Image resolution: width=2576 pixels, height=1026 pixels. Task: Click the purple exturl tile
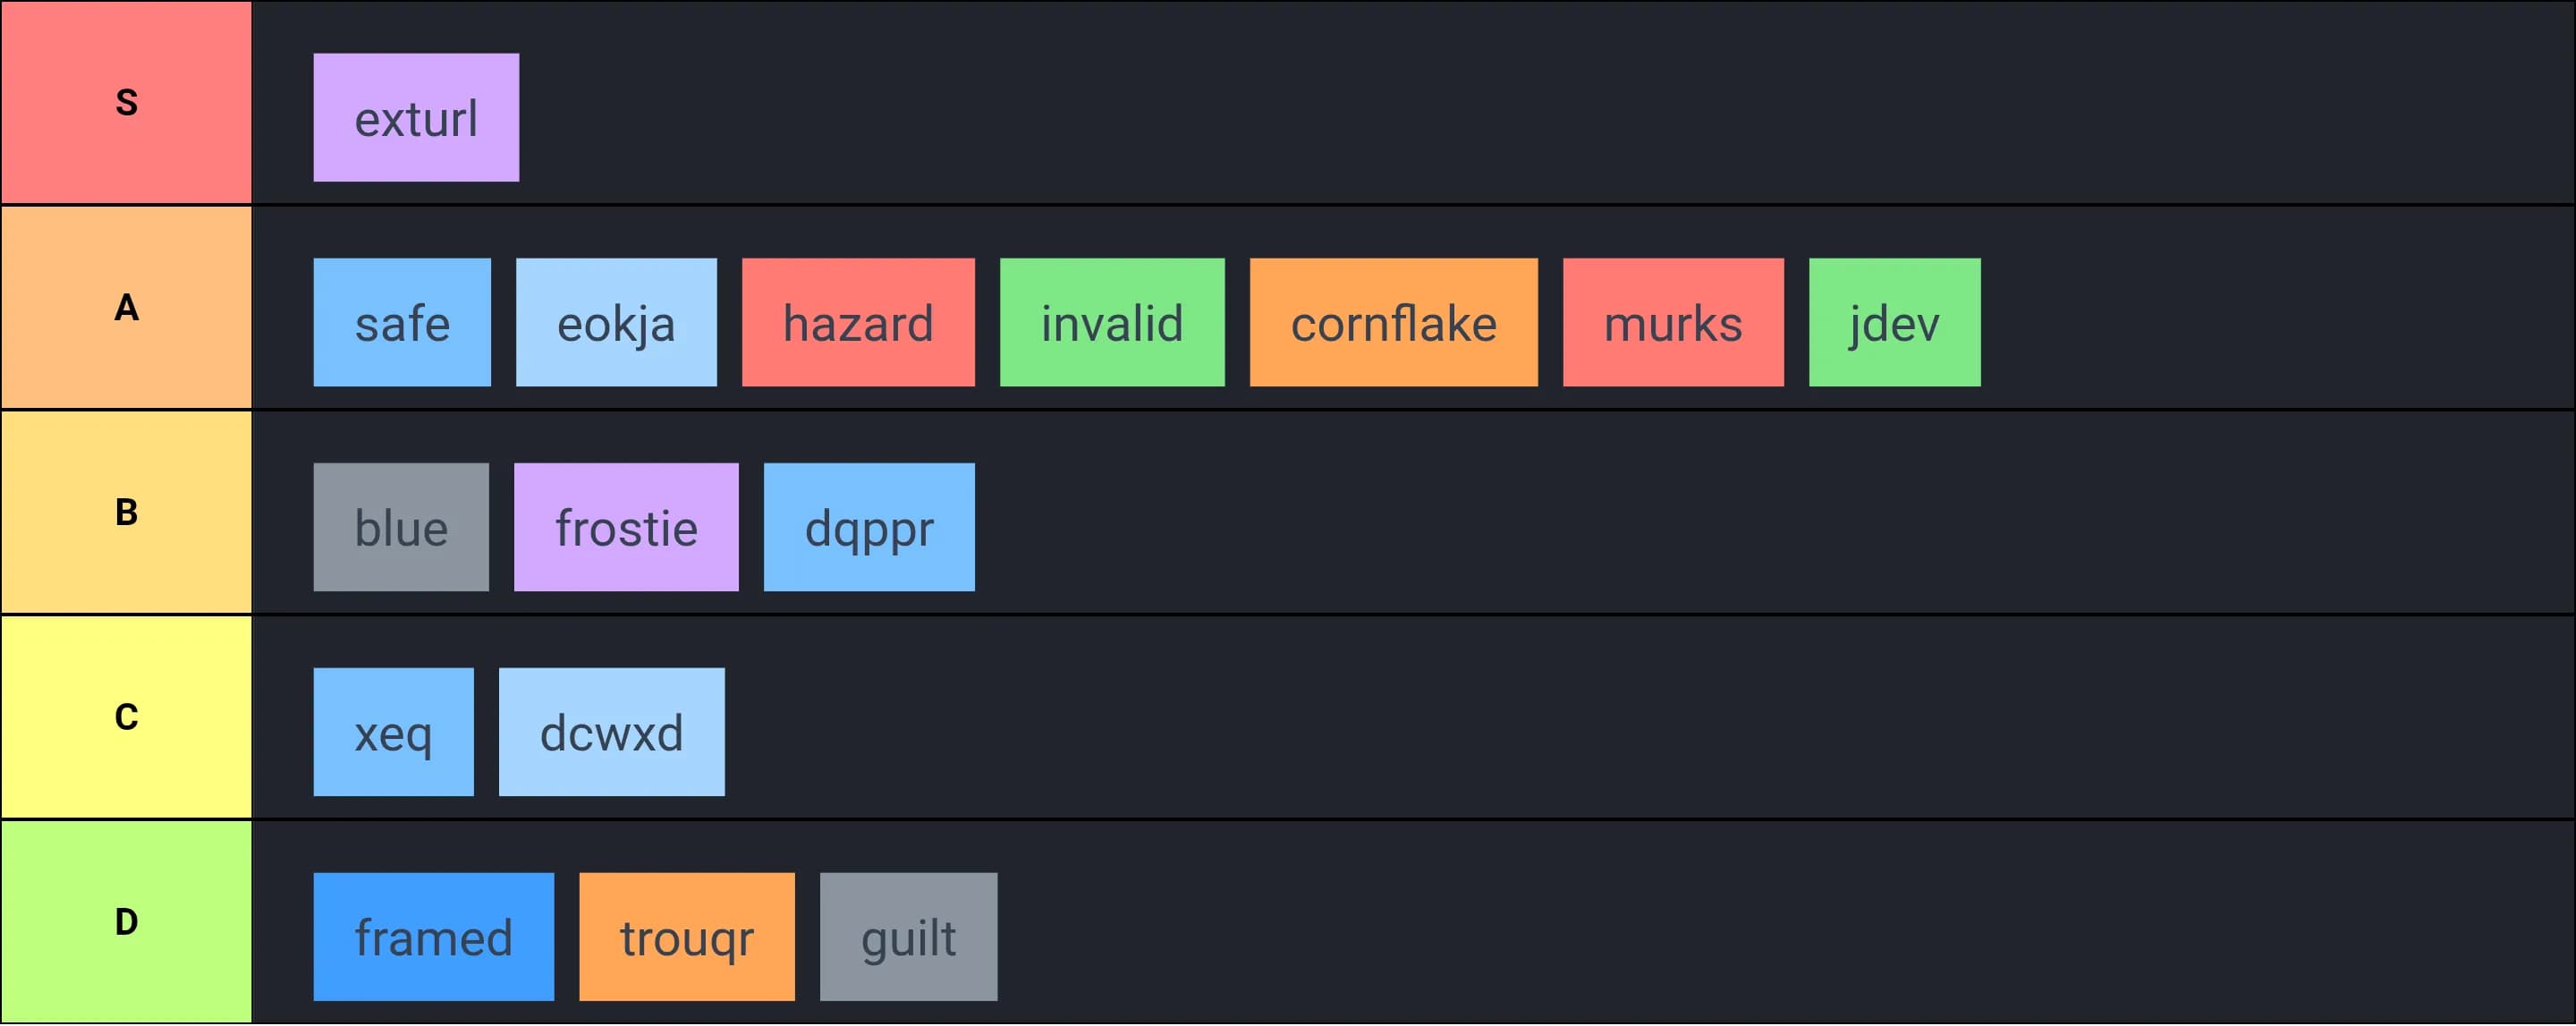(x=416, y=118)
